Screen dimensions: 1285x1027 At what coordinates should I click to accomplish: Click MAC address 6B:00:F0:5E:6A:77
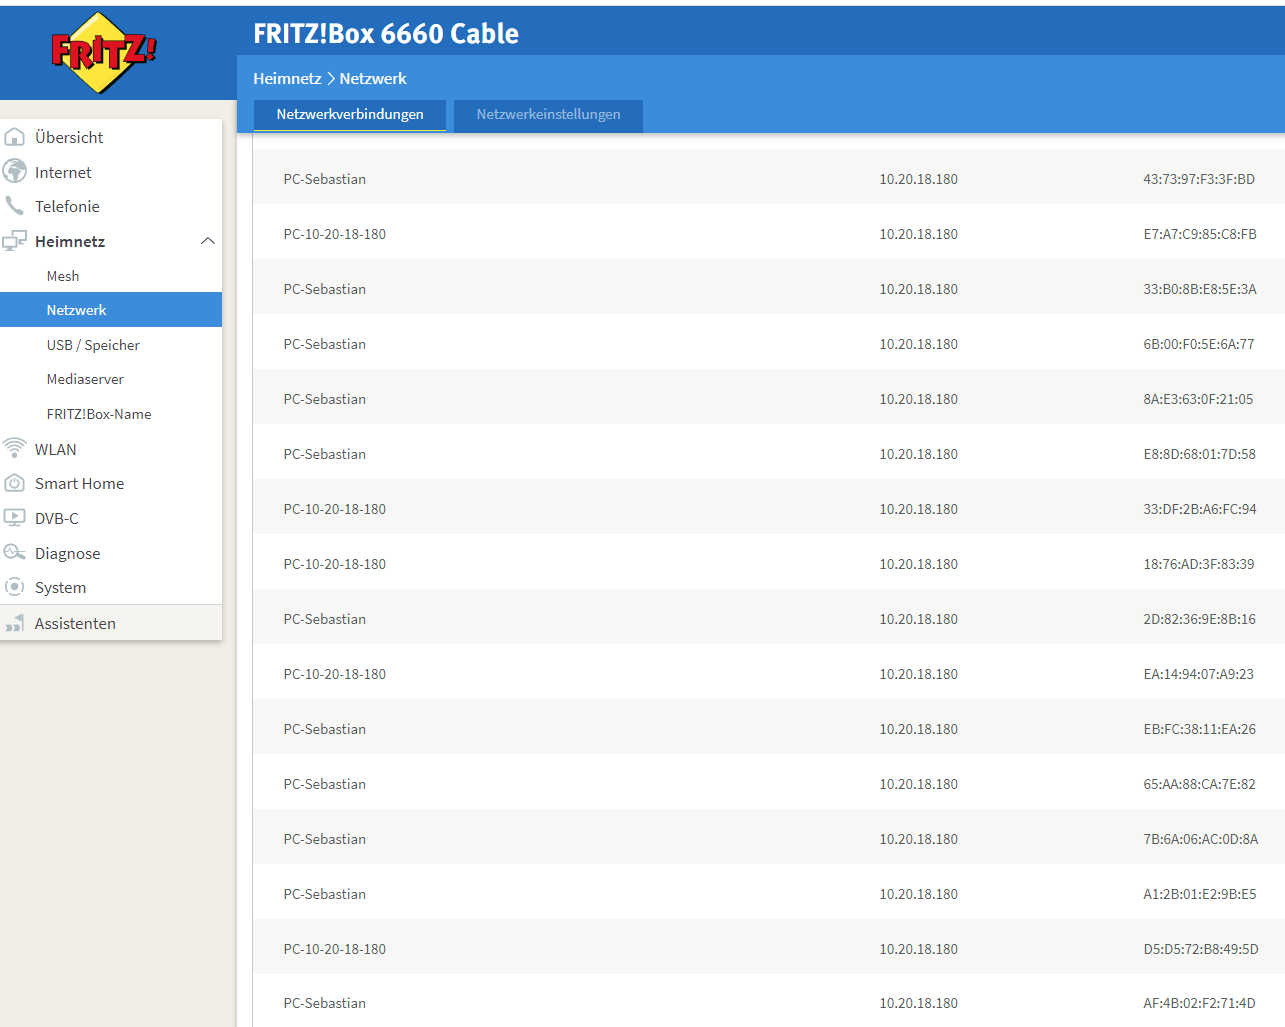click(x=1199, y=344)
